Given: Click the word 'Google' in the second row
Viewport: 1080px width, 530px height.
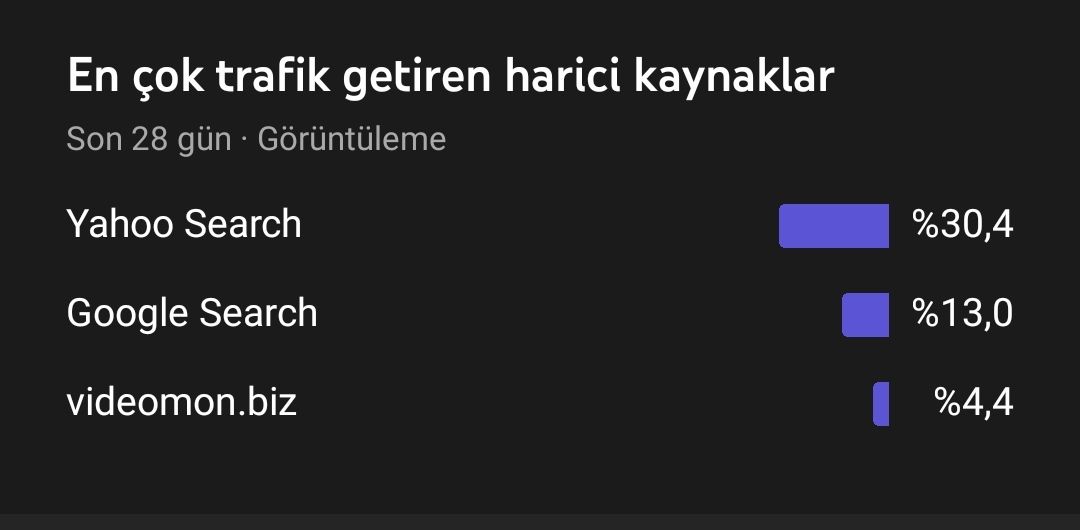Looking at the screenshot, I should tap(127, 315).
